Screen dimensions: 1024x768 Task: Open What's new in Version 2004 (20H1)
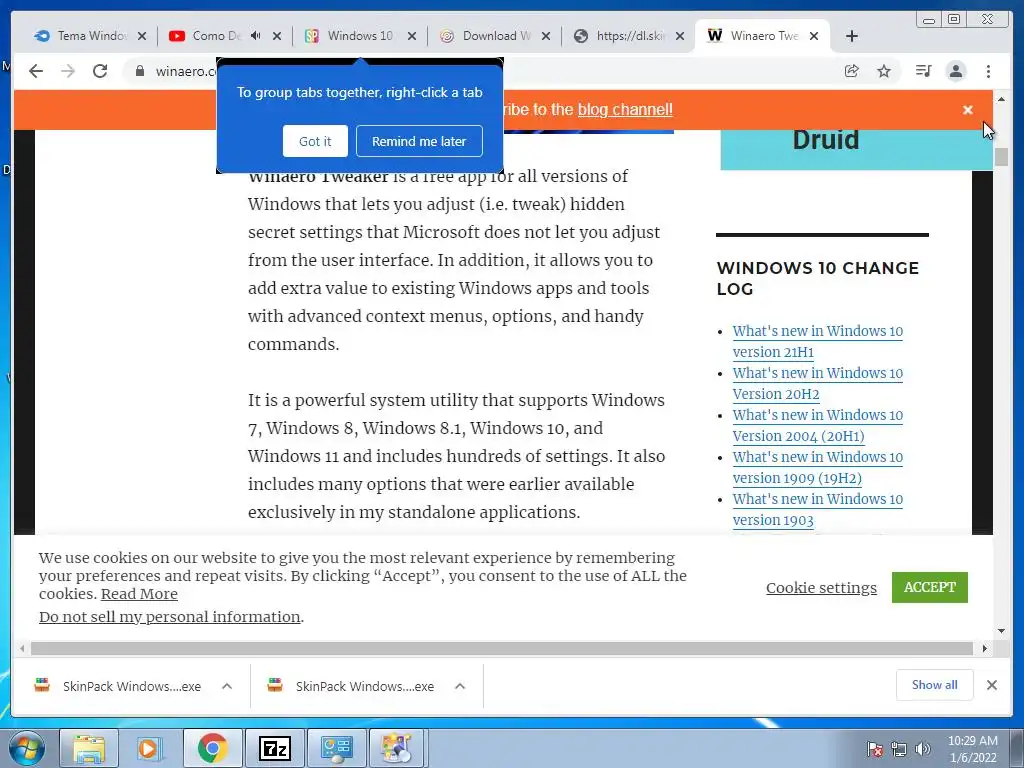click(x=818, y=425)
